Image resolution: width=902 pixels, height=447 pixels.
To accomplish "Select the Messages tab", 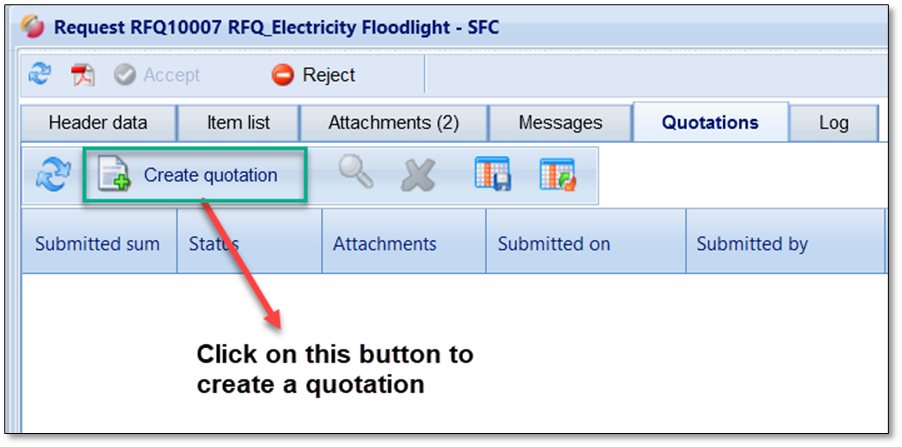I will coord(560,123).
